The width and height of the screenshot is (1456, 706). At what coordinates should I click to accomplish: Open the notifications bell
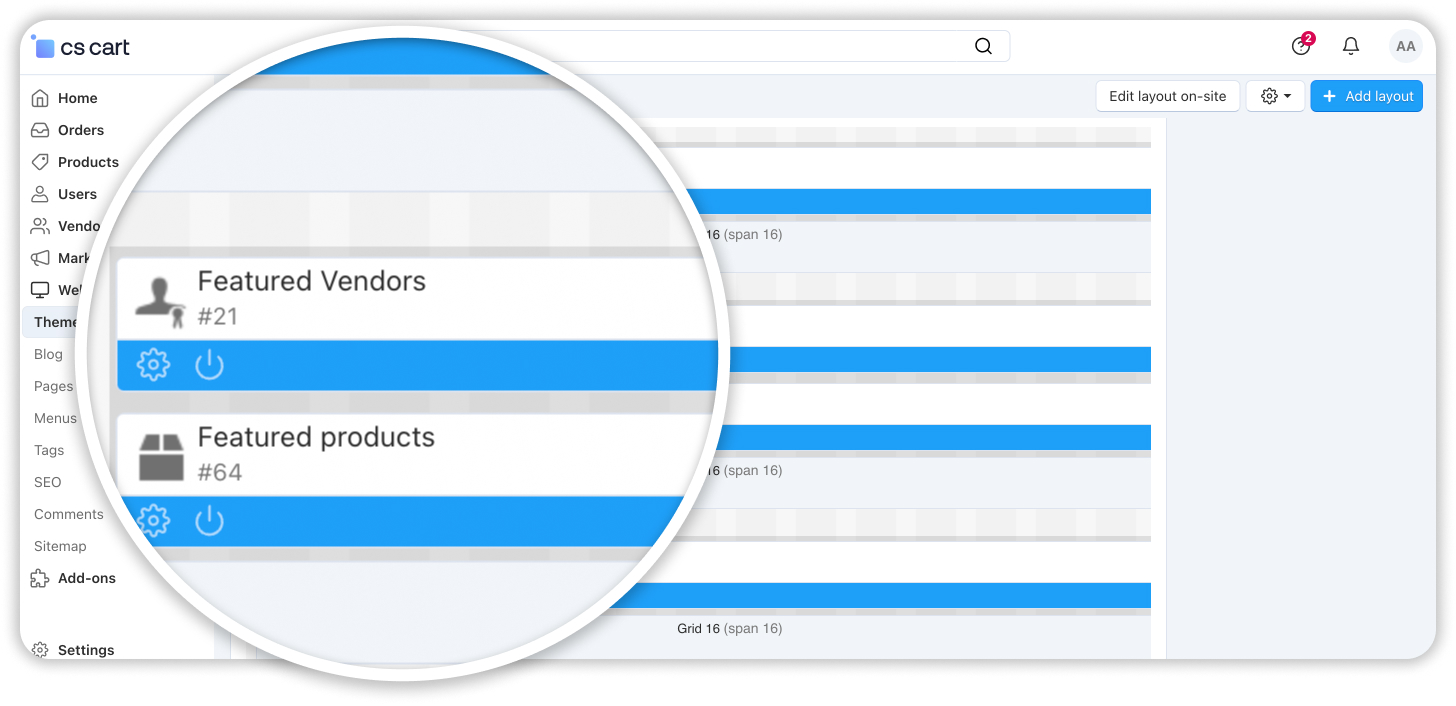pyautogui.click(x=1351, y=46)
